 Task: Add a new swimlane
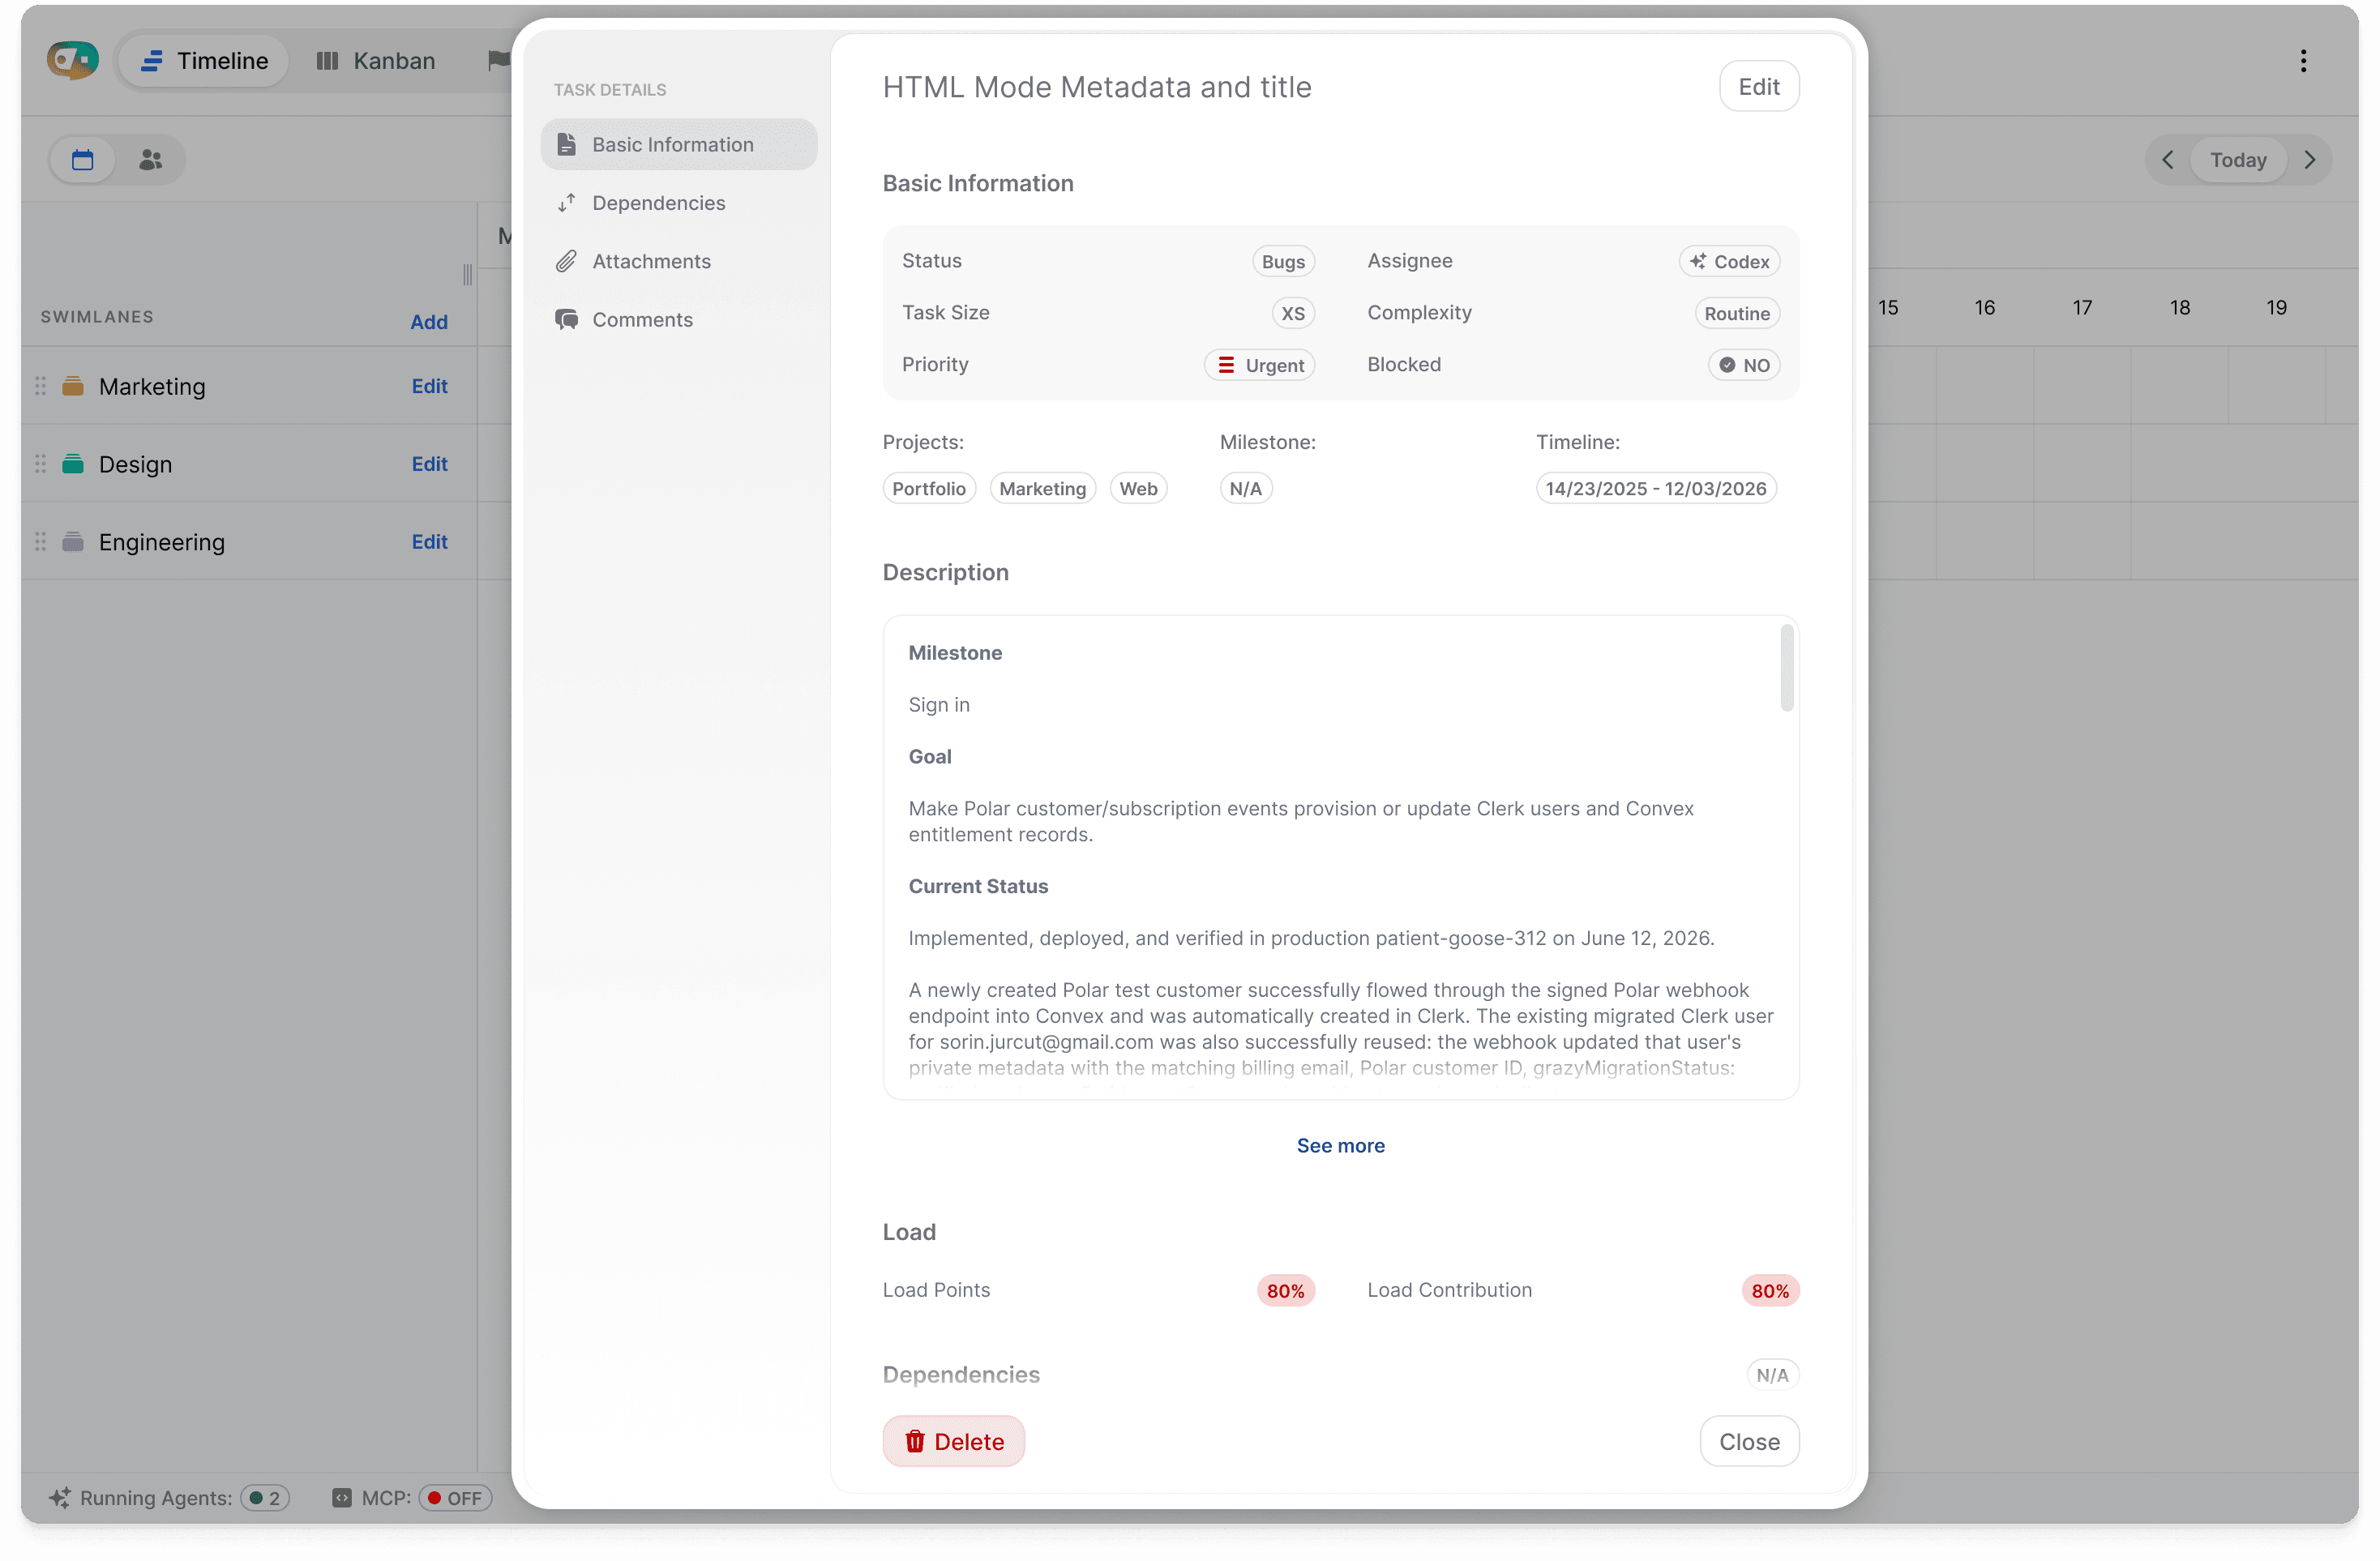tap(429, 322)
